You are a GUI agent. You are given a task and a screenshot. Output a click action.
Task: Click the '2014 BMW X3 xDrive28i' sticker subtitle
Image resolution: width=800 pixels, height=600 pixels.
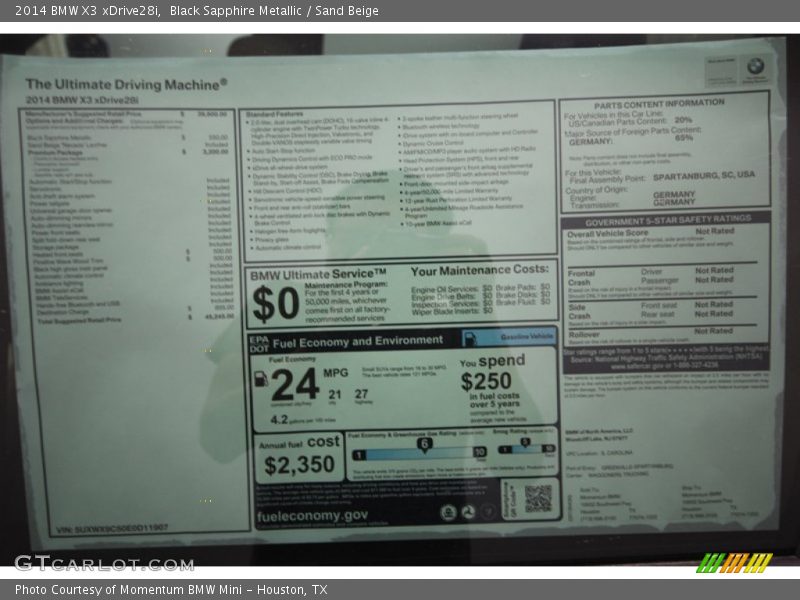tap(82, 100)
